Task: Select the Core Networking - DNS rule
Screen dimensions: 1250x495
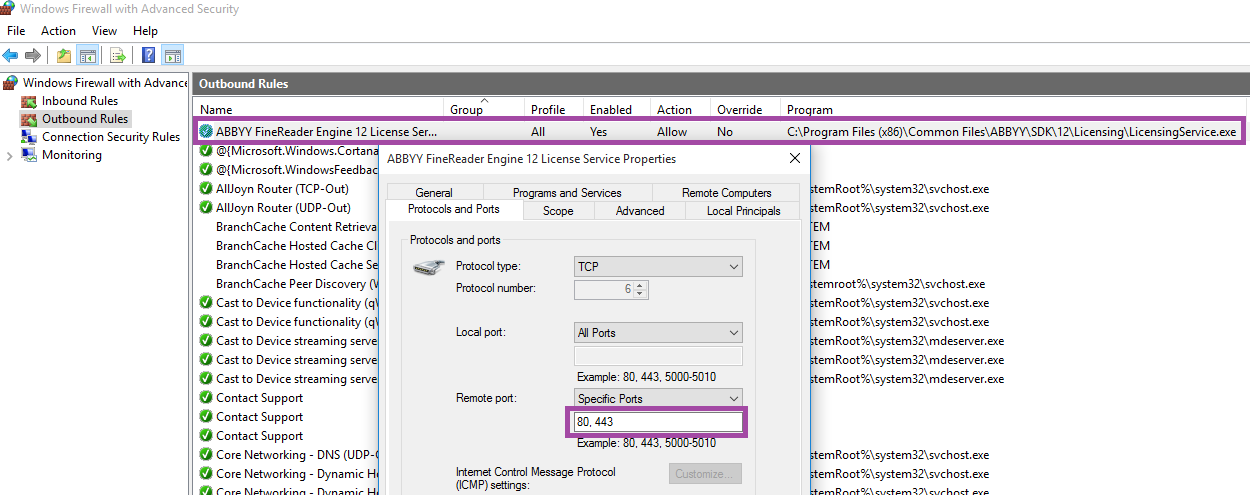Action: (296, 455)
